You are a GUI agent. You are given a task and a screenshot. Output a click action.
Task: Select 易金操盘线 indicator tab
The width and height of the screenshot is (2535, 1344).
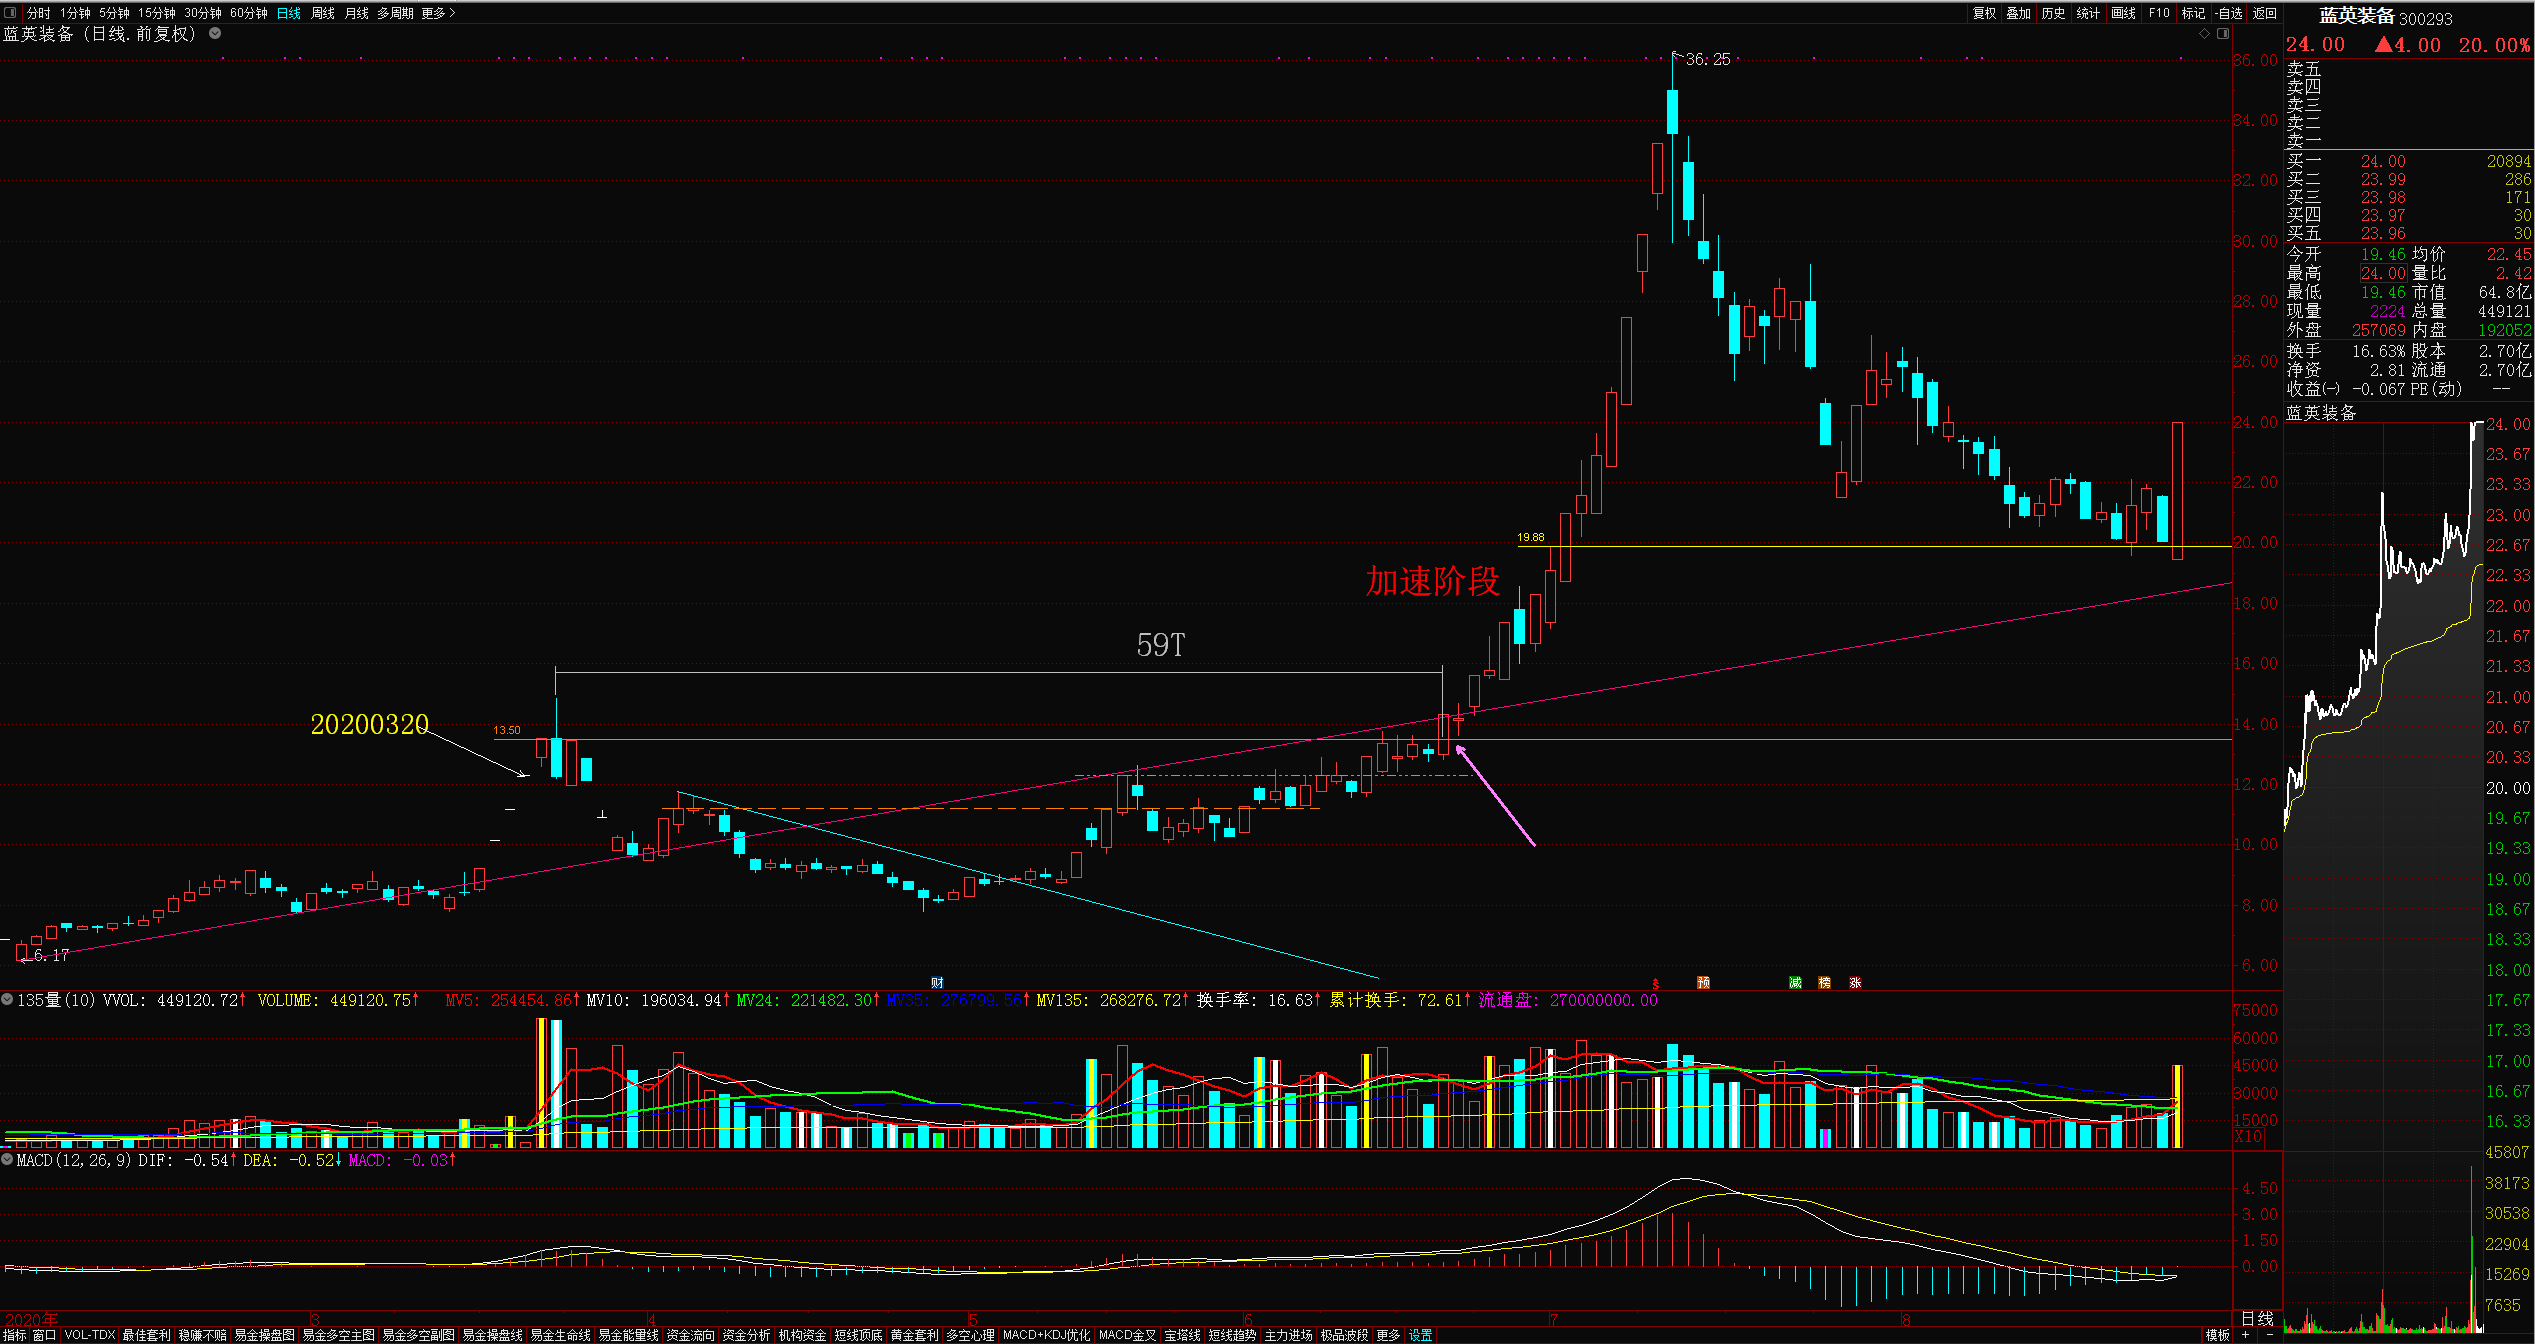pyautogui.click(x=493, y=1335)
